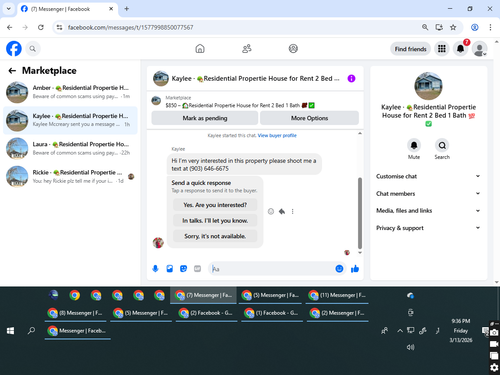Open the clock showing 9:36 PM Friday
Screen dimensions: 500x375
pos(461,331)
